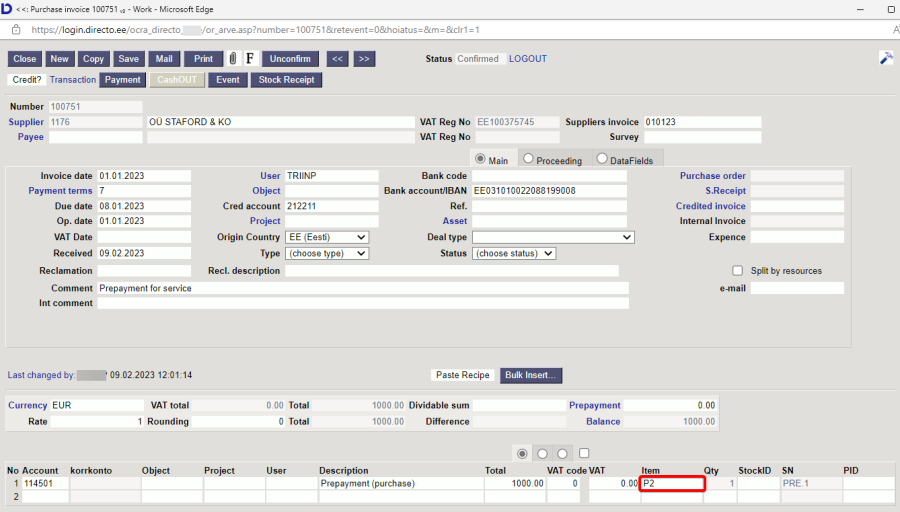The width and height of the screenshot is (900, 512).
Task: Click the Description cell Prepayment (purchase)
Action: click(401, 483)
